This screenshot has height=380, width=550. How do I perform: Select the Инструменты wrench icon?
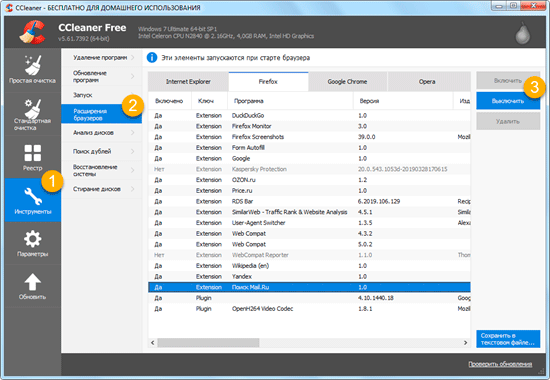point(33,196)
